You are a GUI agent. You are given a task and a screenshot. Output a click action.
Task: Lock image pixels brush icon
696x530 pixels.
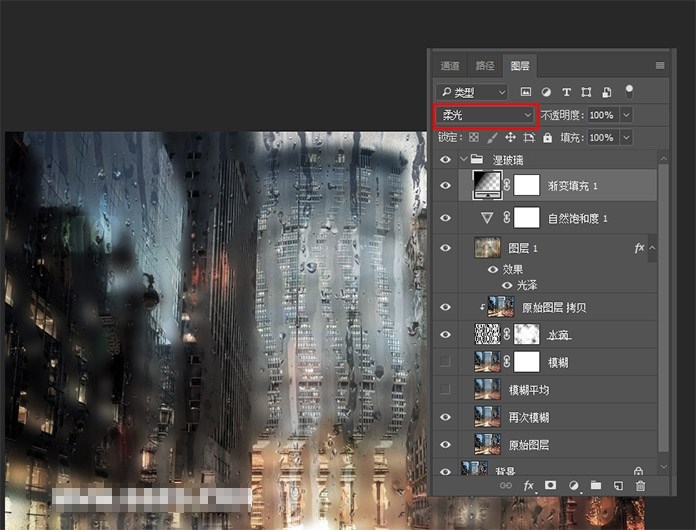coord(492,138)
